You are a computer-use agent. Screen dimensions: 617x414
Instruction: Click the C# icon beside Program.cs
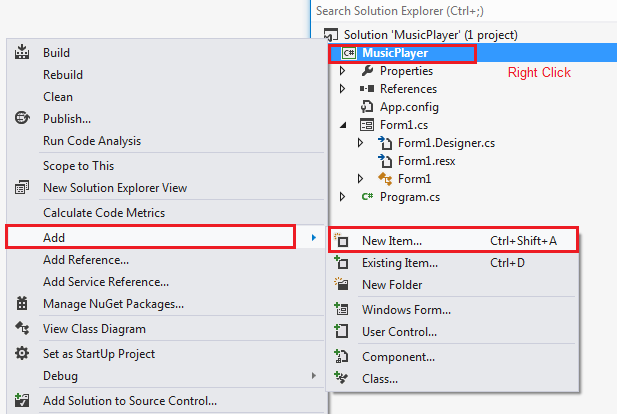click(x=367, y=196)
